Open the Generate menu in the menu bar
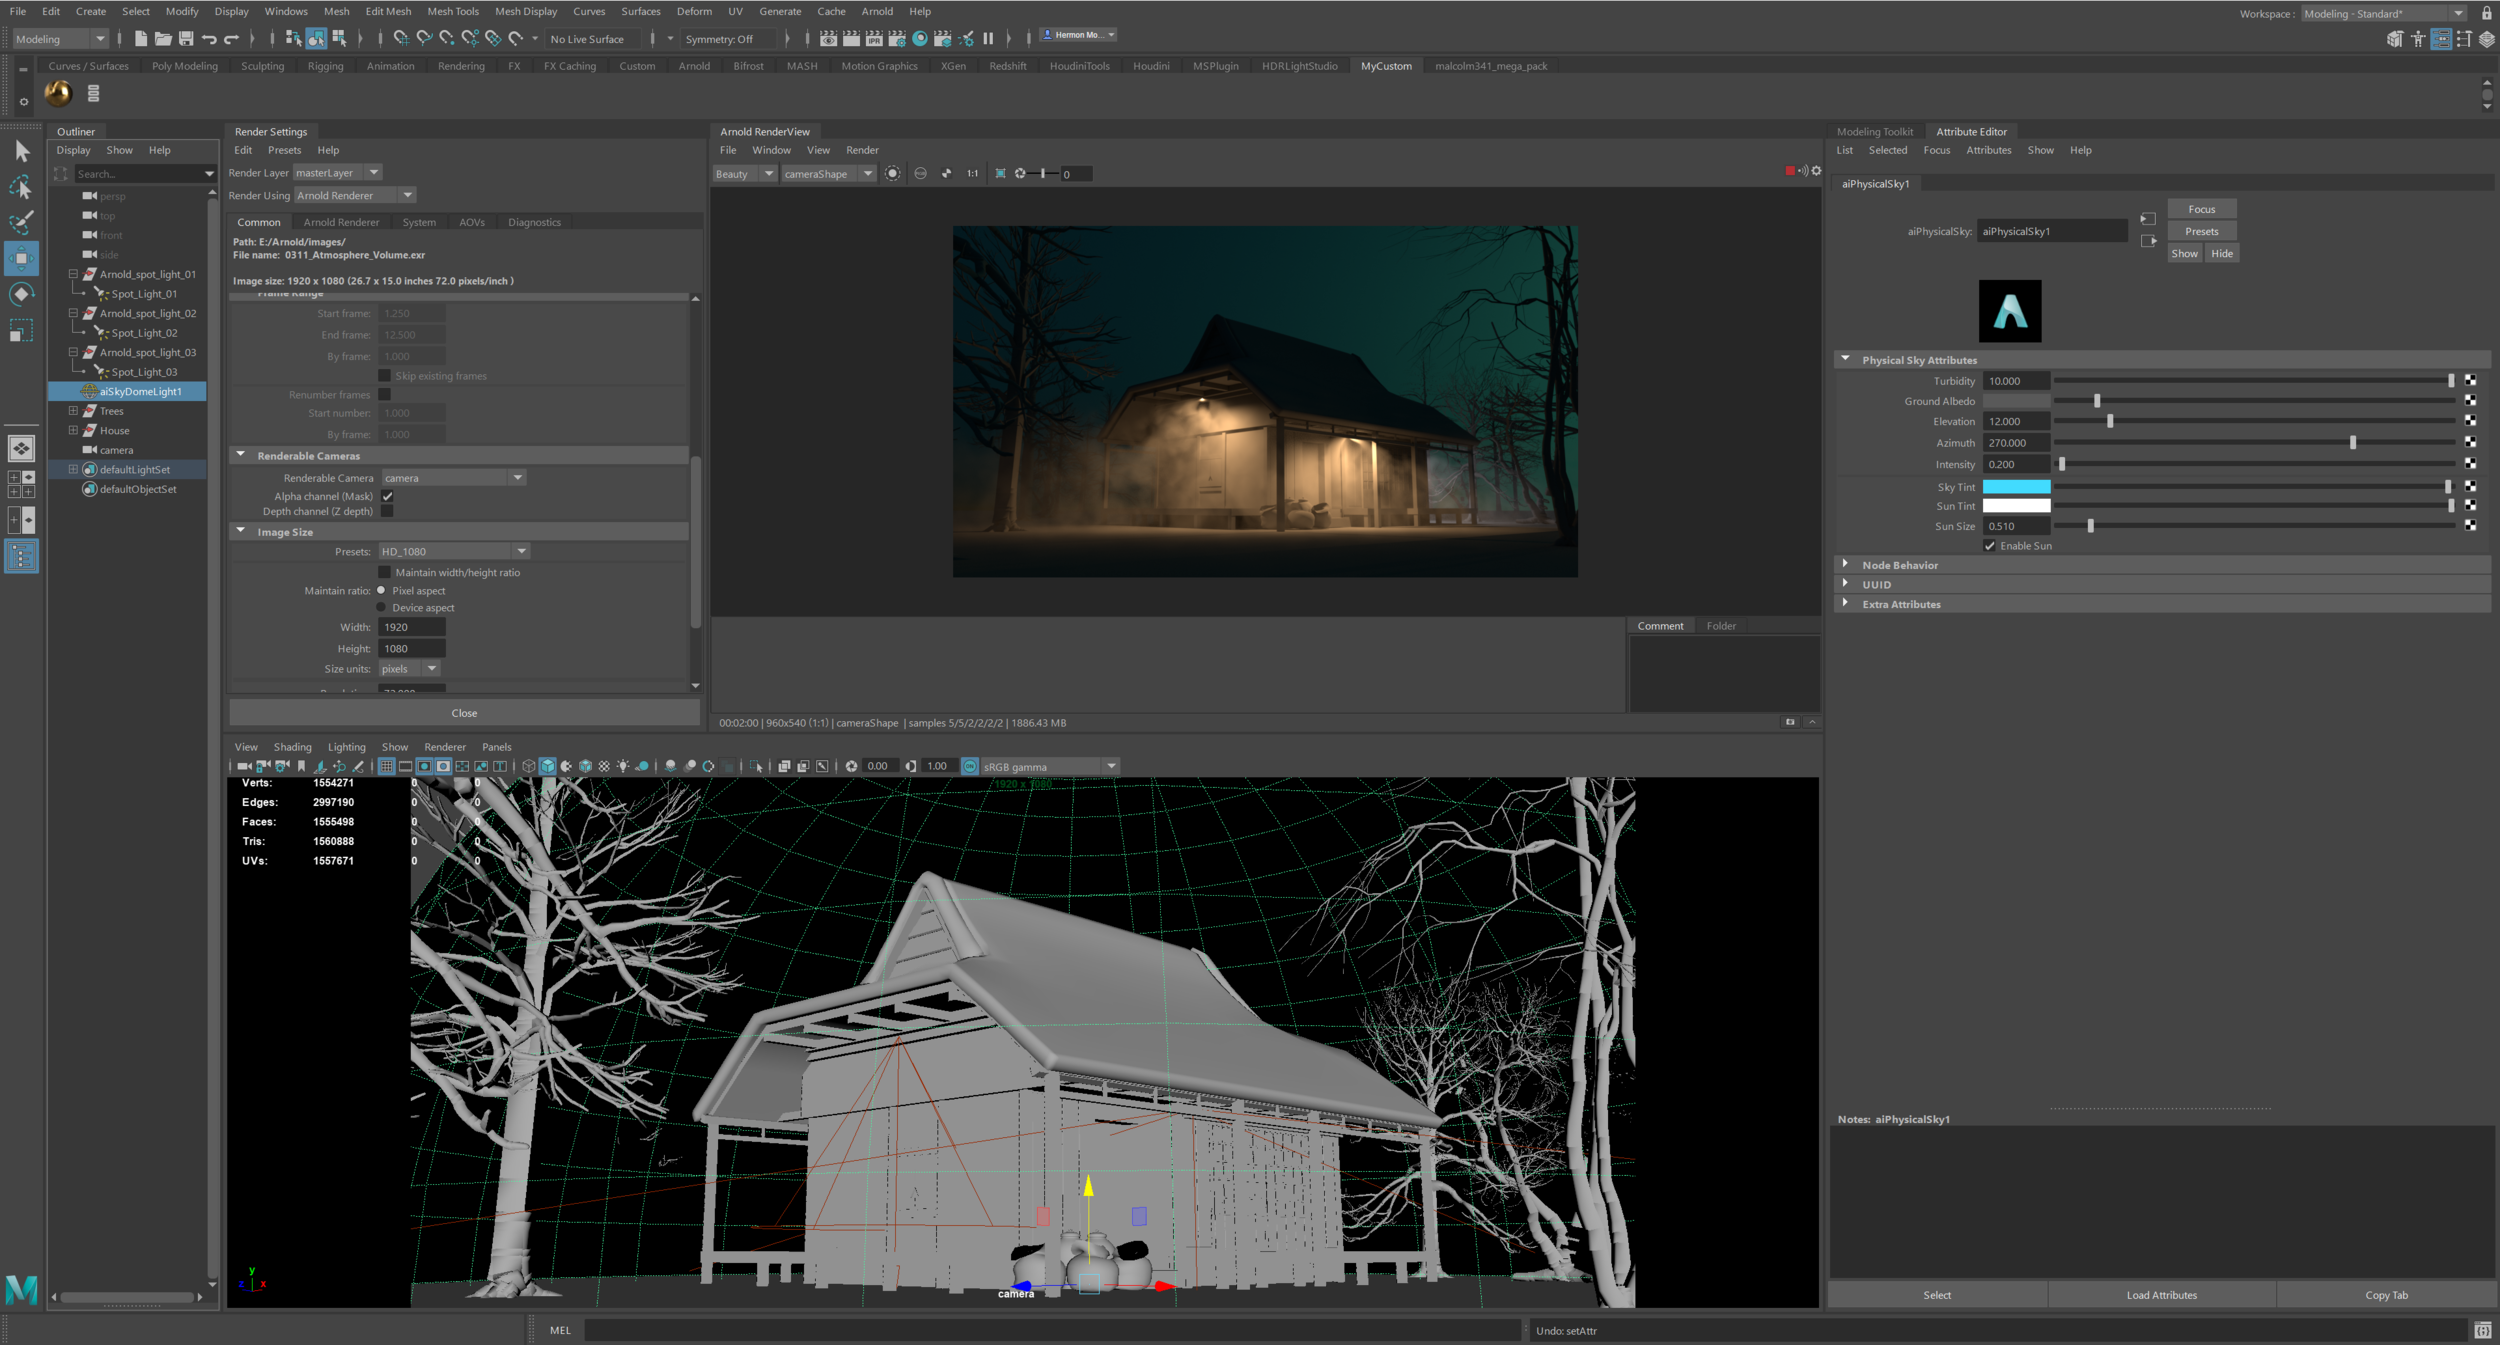The width and height of the screenshot is (2500, 1345). point(780,11)
